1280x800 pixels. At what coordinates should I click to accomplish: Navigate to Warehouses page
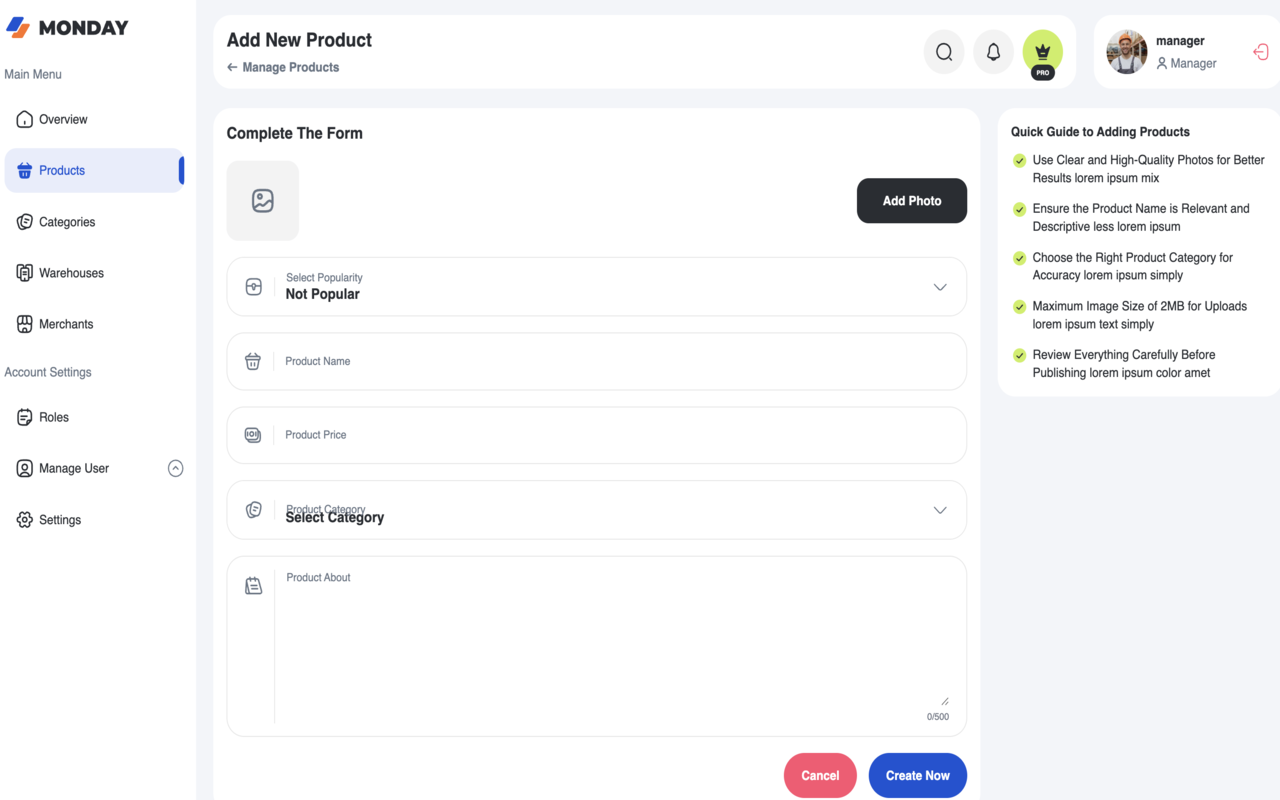point(71,273)
